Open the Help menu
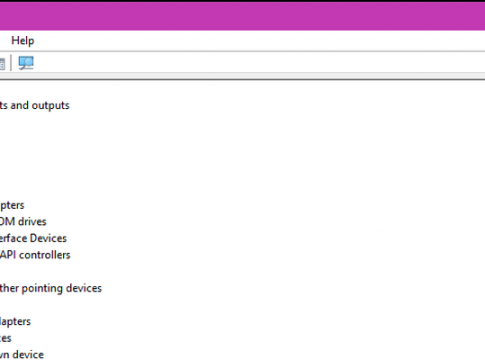Image resolution: width=485 pixels, height=360 pixels. click(23, 41)
